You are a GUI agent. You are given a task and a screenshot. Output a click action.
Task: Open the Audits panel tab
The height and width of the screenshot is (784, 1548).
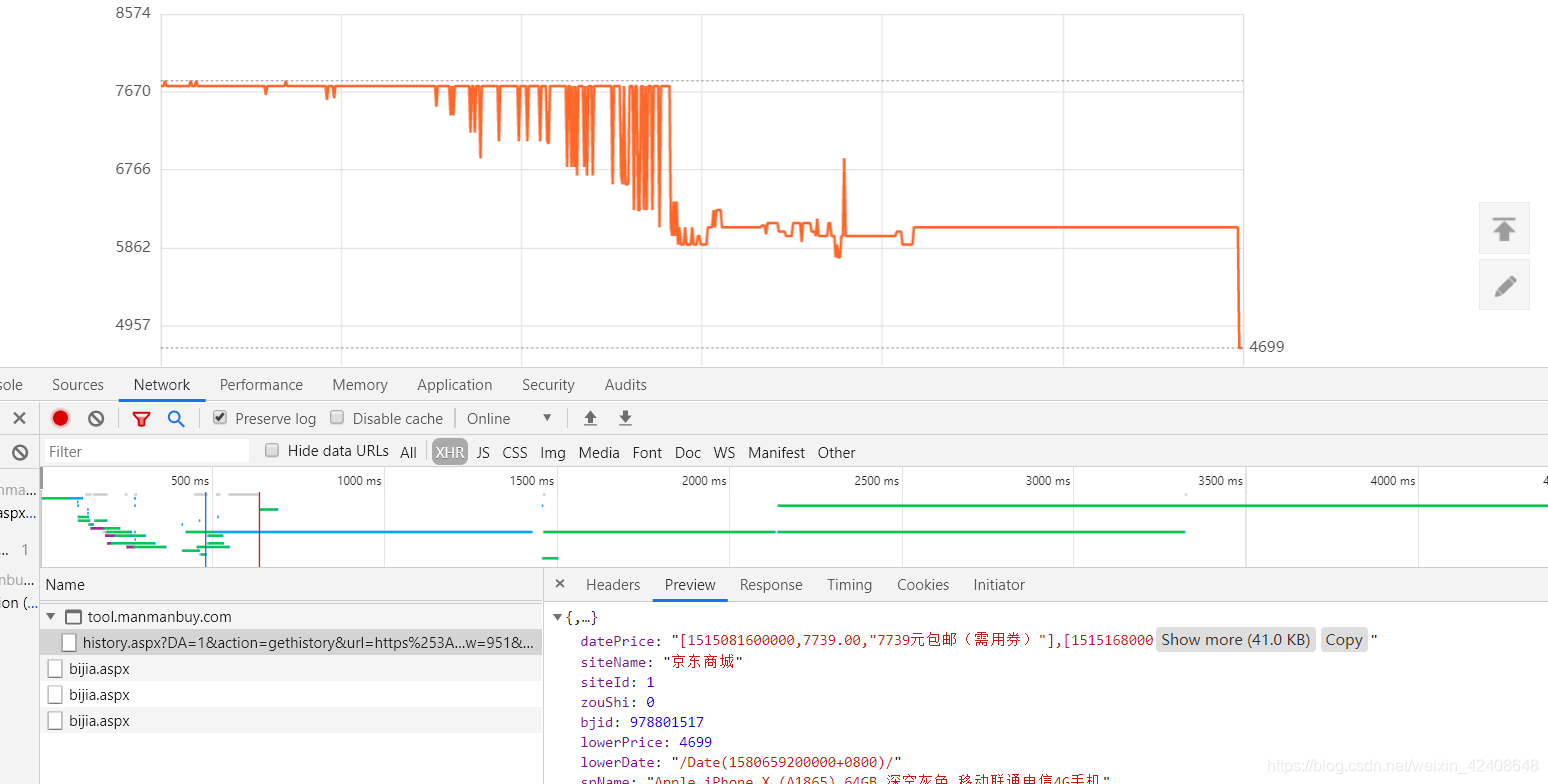point(626,385)
